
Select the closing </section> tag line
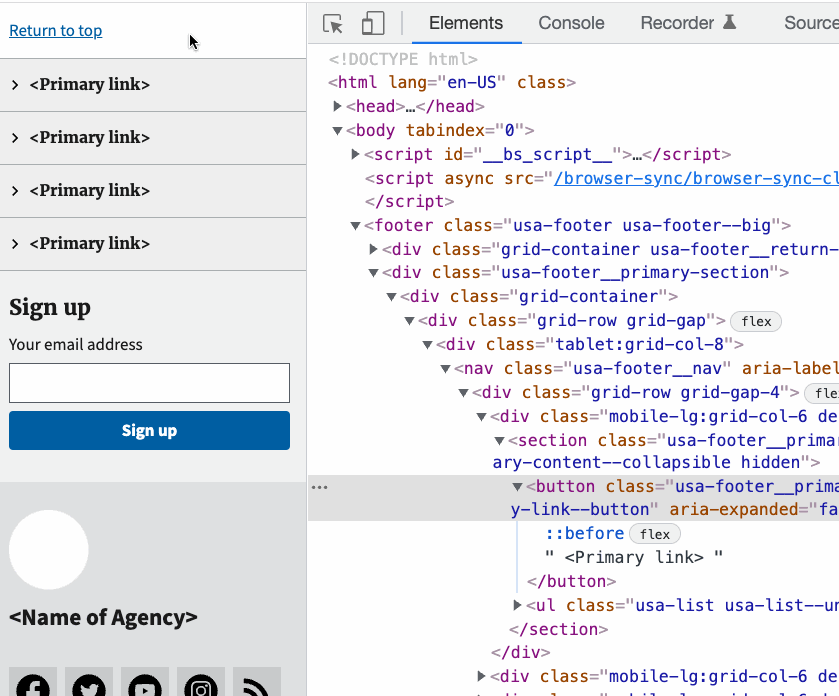(559, 629)
